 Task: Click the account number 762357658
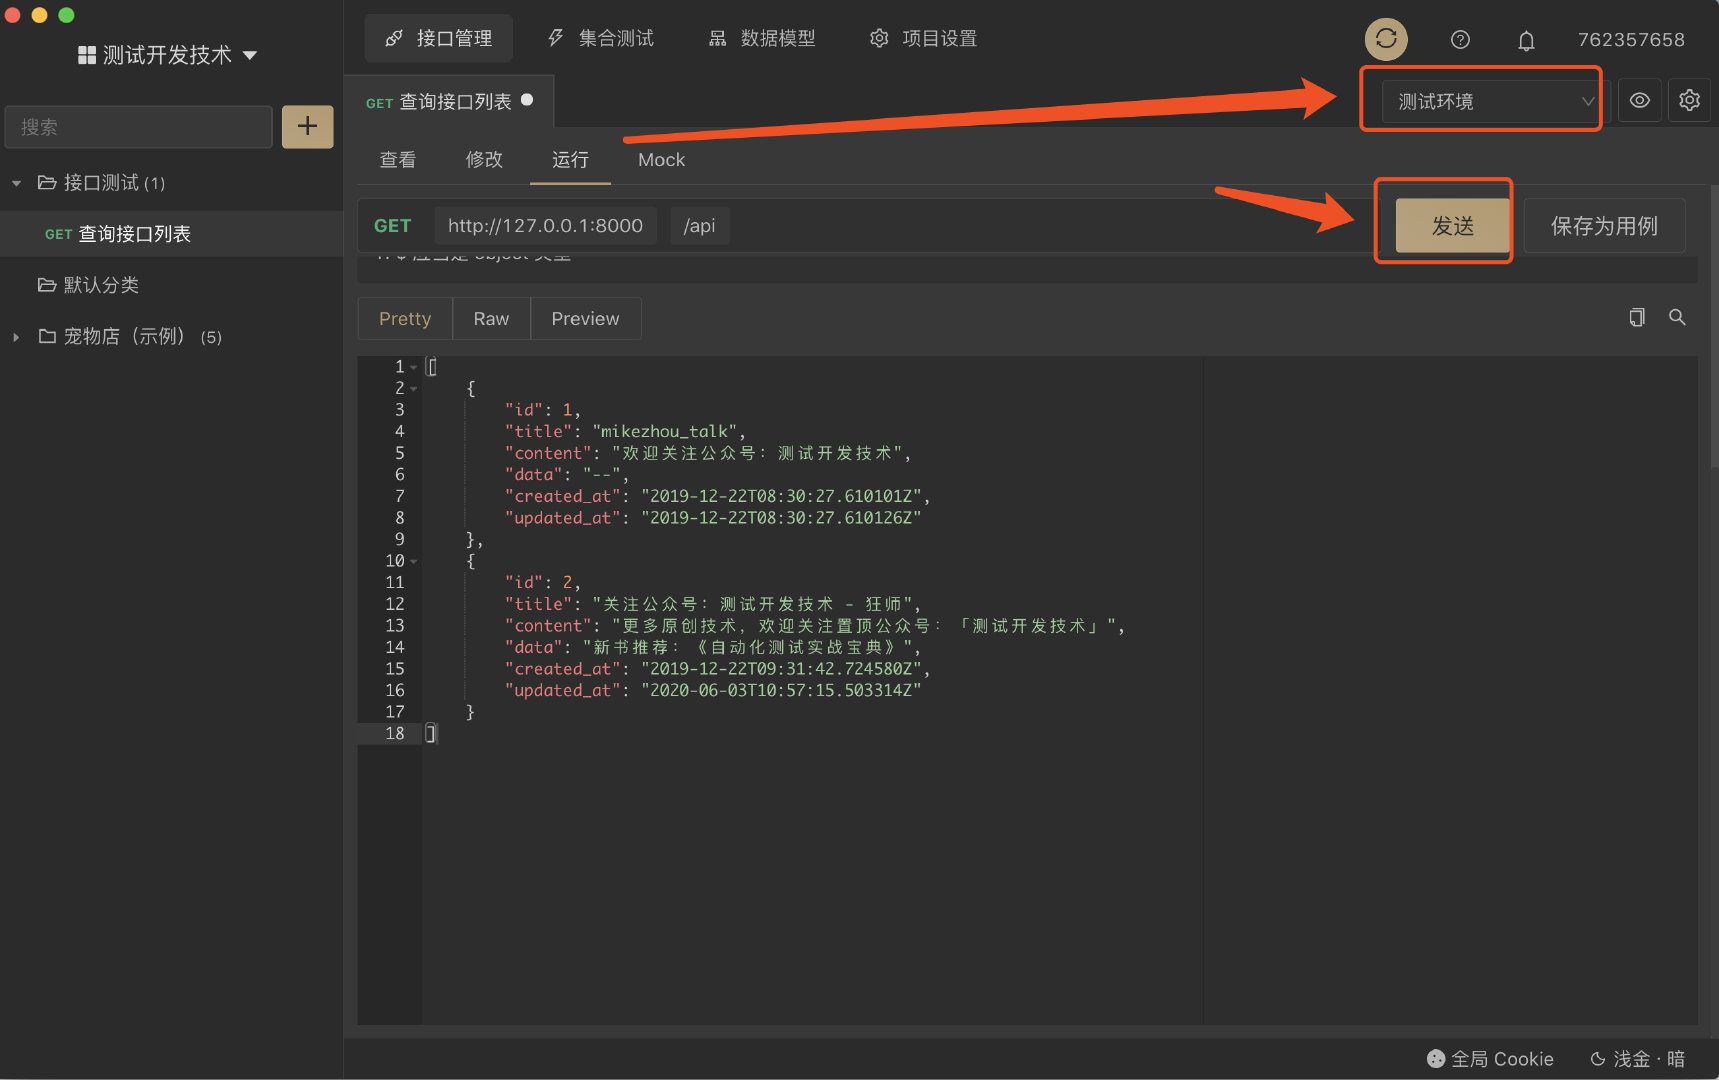pos(1631,40)
